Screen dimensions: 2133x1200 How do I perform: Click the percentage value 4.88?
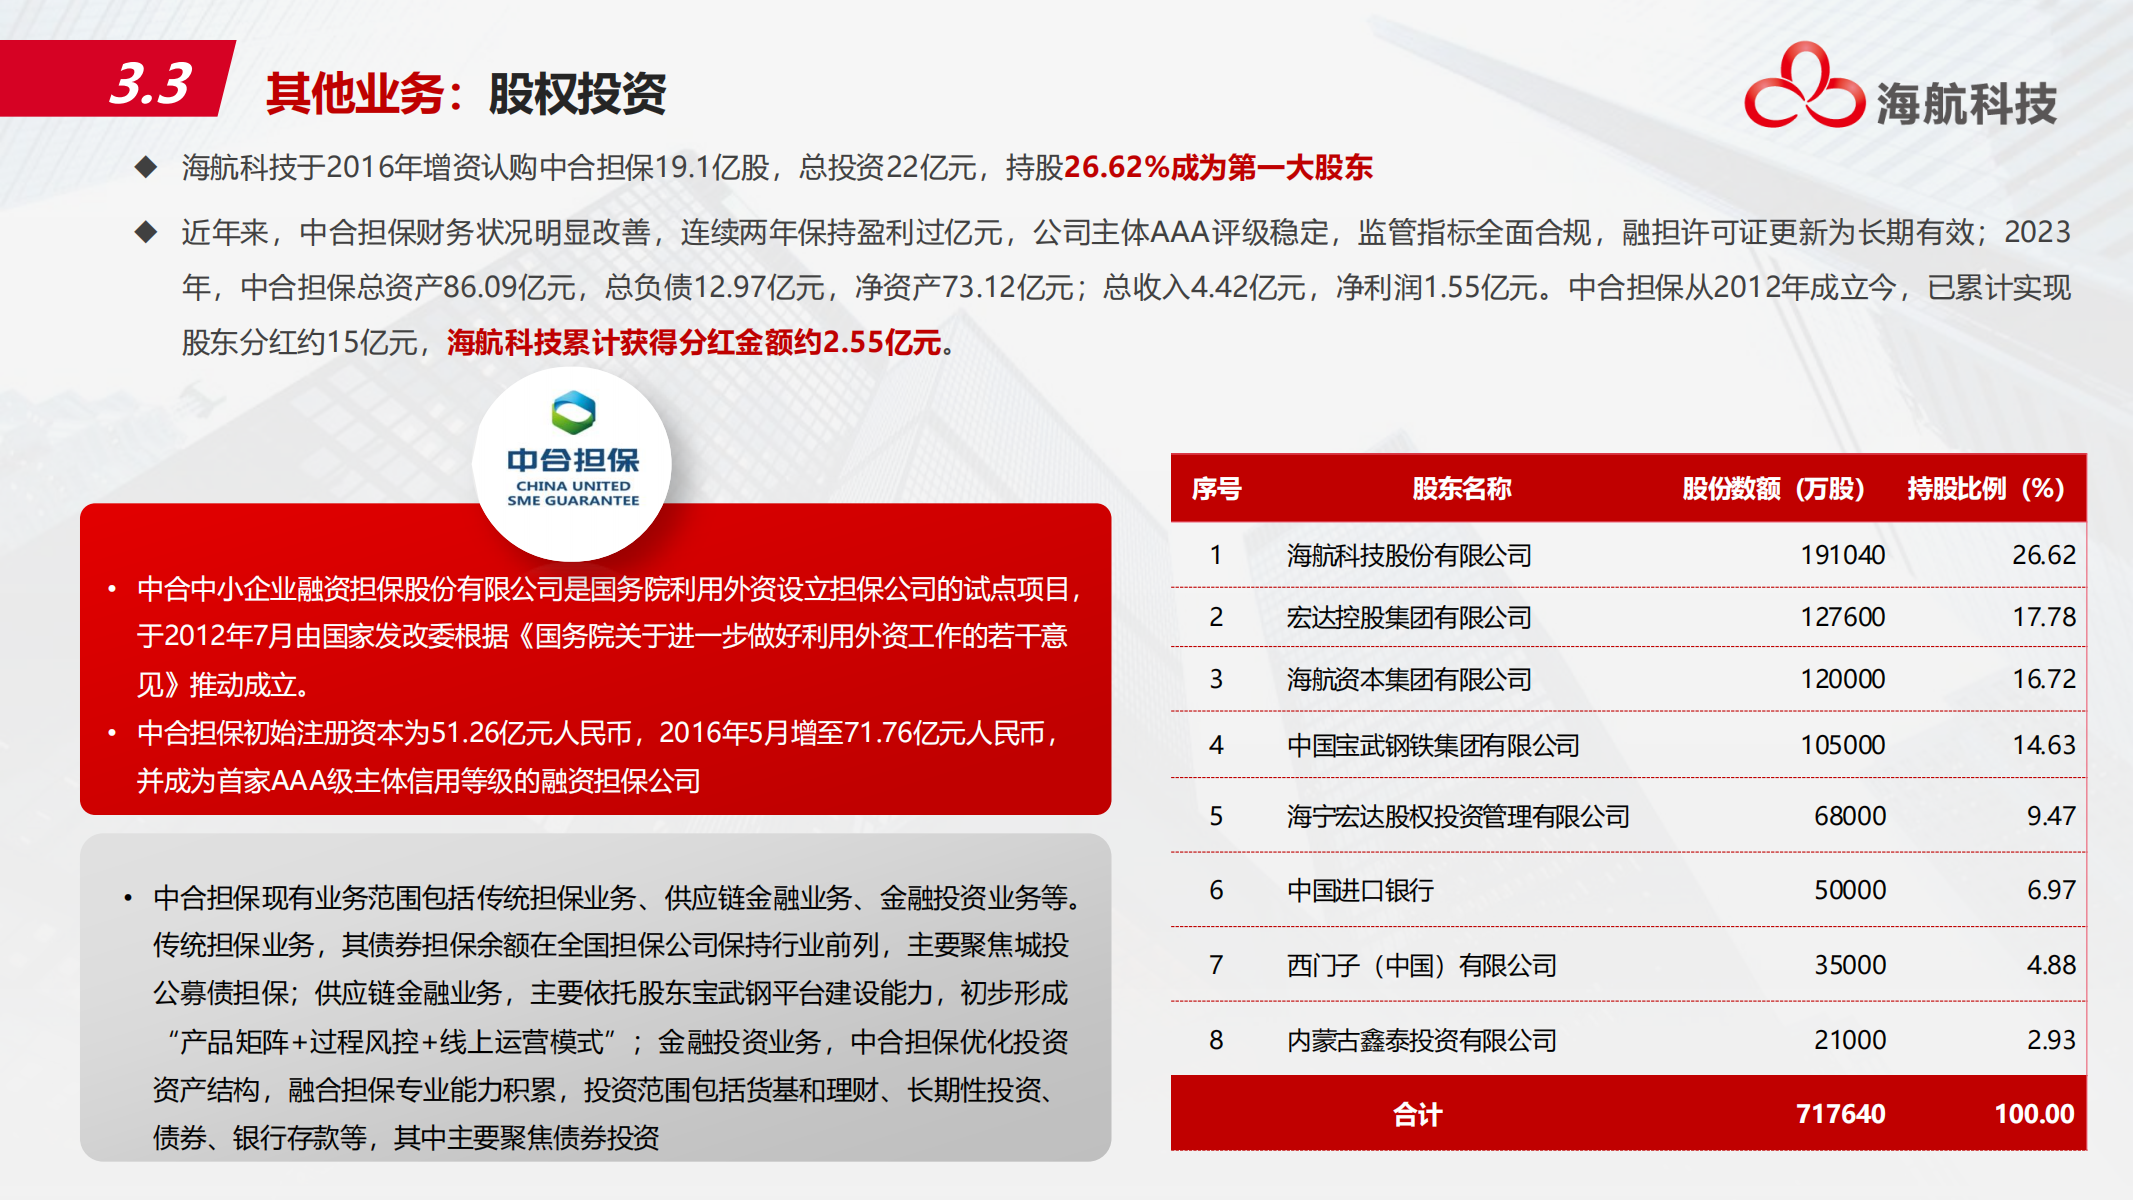[2051, 965]
